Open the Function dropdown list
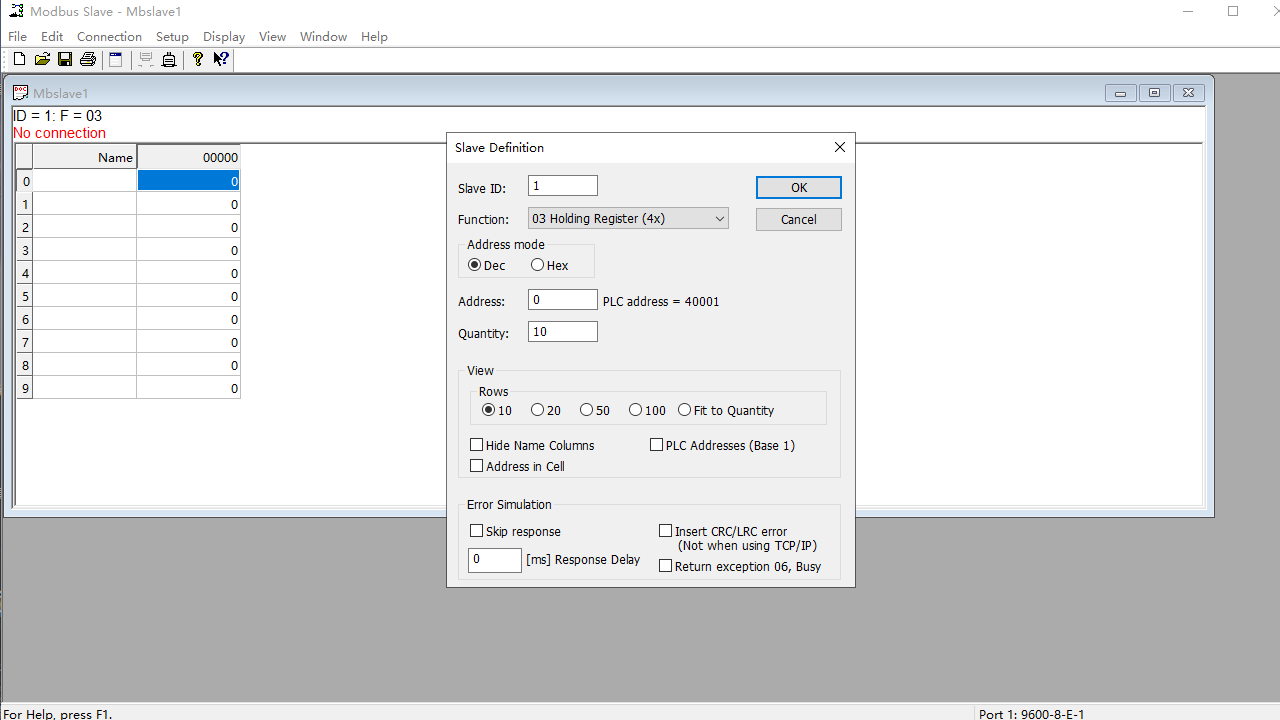The image size is (1280, 720). (x=719, y=218)
